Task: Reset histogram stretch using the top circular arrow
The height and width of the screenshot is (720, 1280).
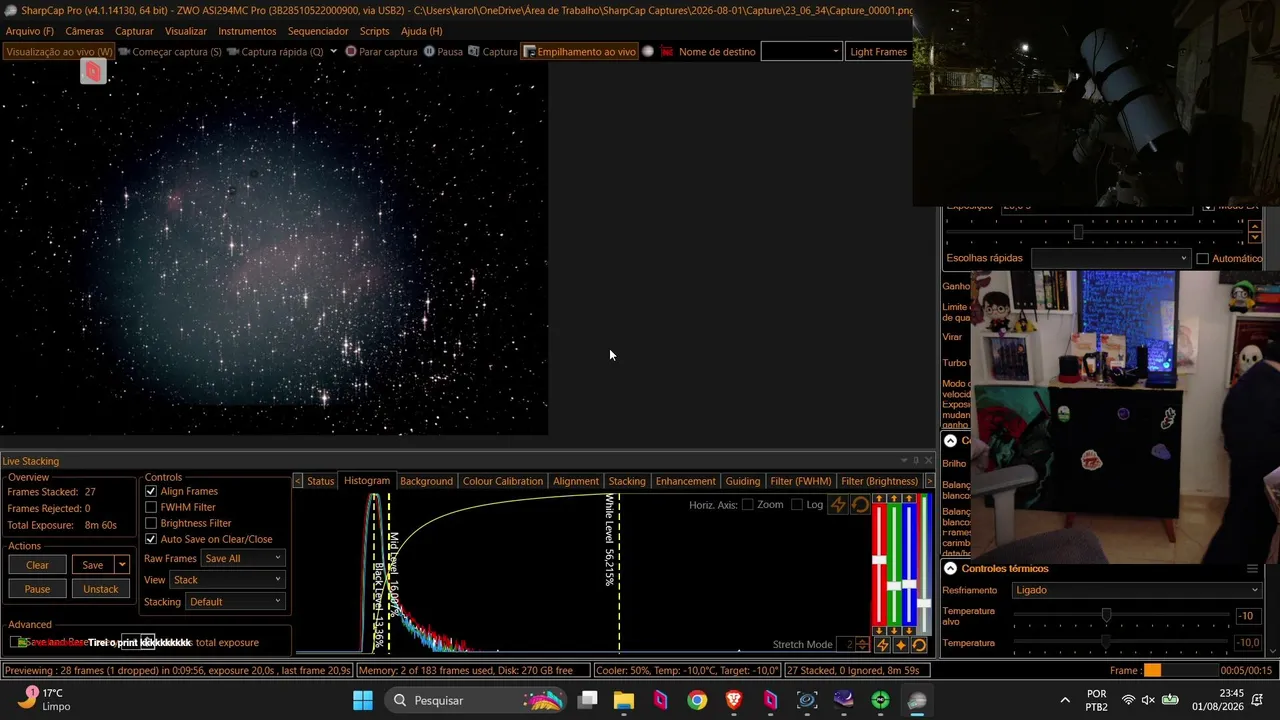Action: pyautogui.click(x=859, y=505)
